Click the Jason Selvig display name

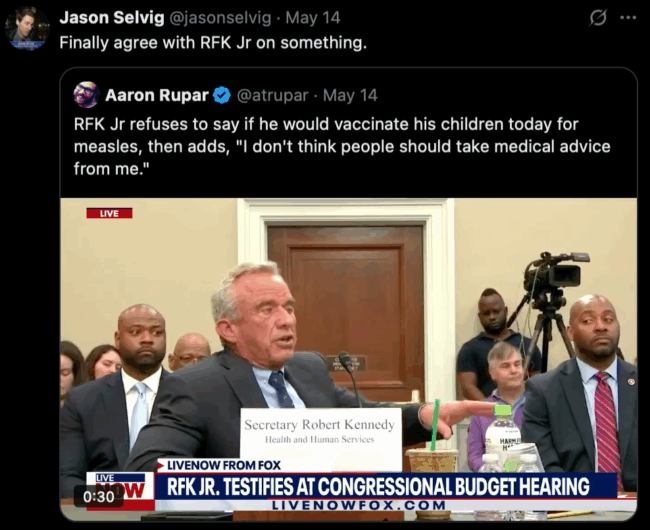pyautogui.click(x=112, y=18)
